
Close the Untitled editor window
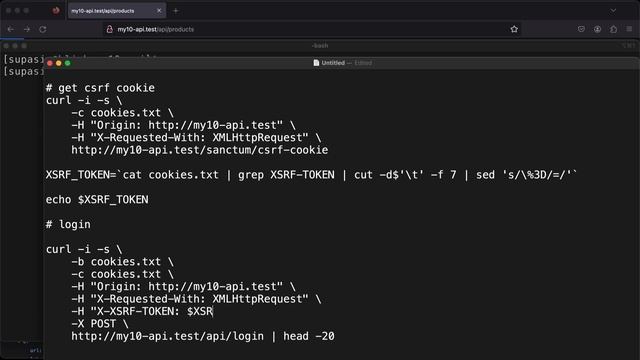coord(50,63)
